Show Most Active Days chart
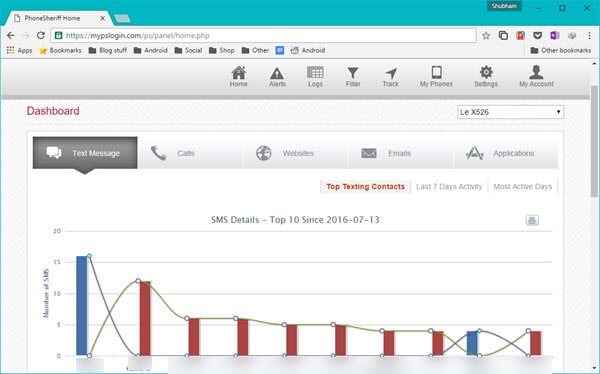Image resolution: width=600 pixels, height=374 pixels. (523, 186)
